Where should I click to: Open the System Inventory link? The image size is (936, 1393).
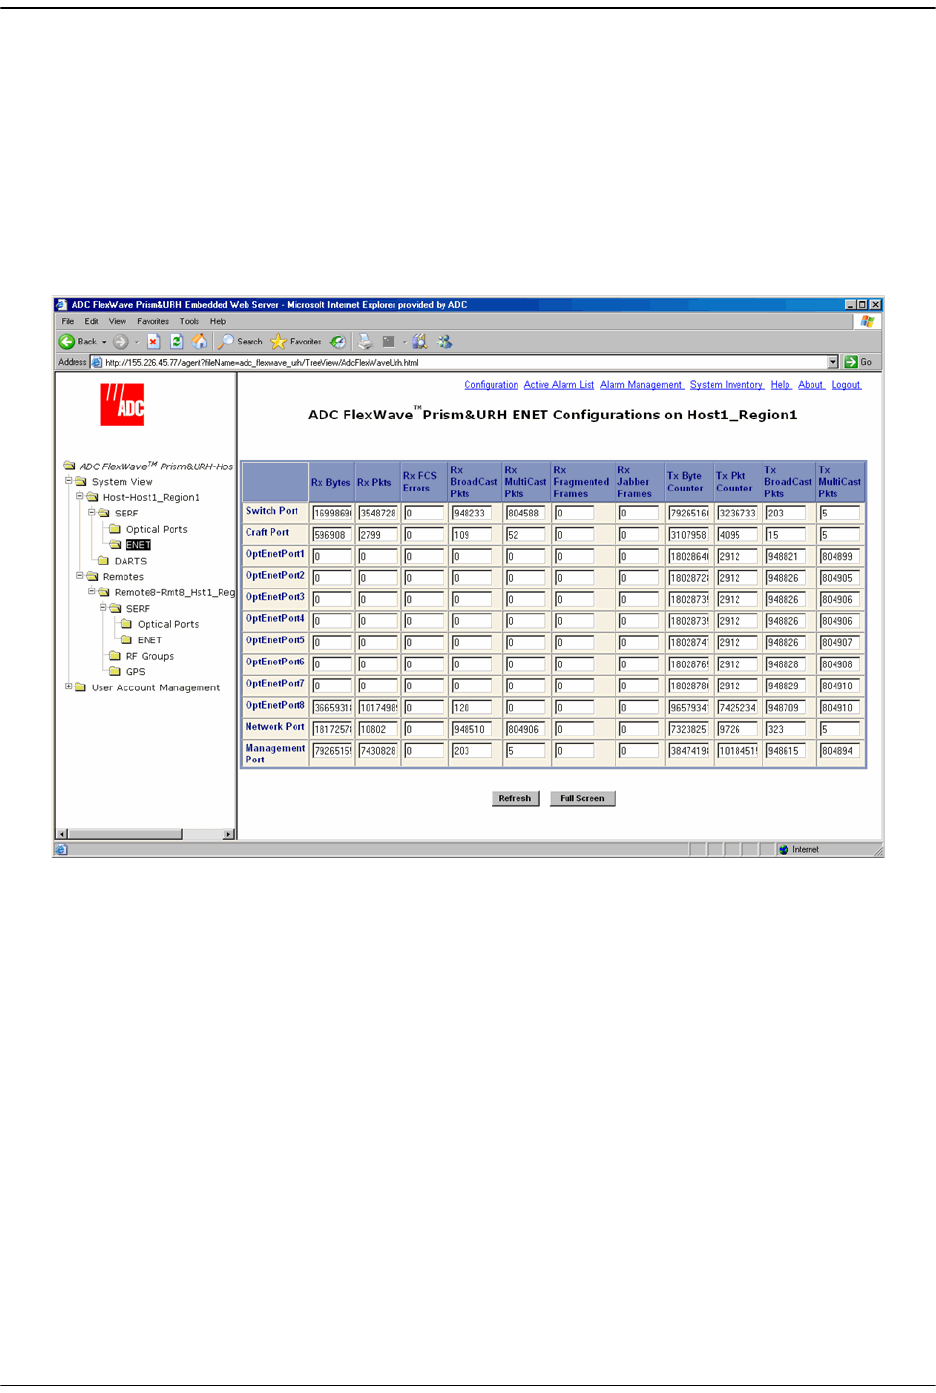pyautogui.click(x=726, y=385)
